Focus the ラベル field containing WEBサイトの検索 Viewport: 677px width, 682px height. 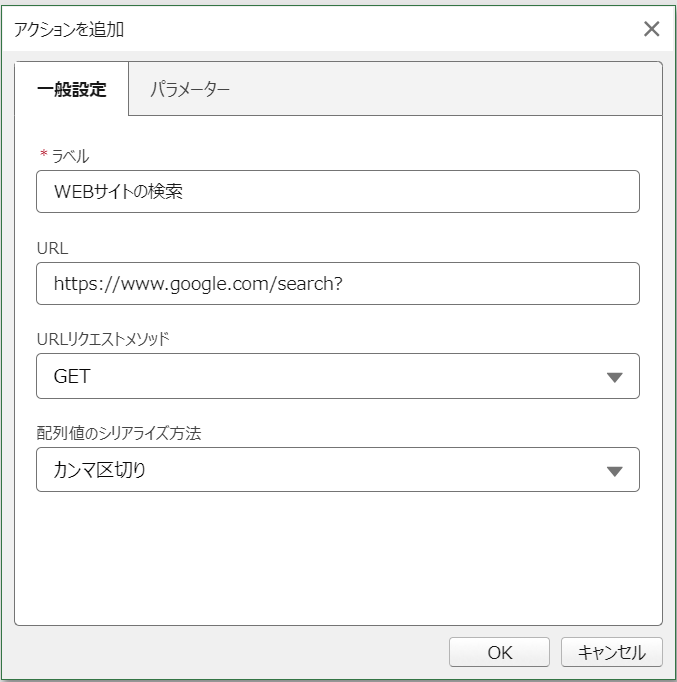338,191
